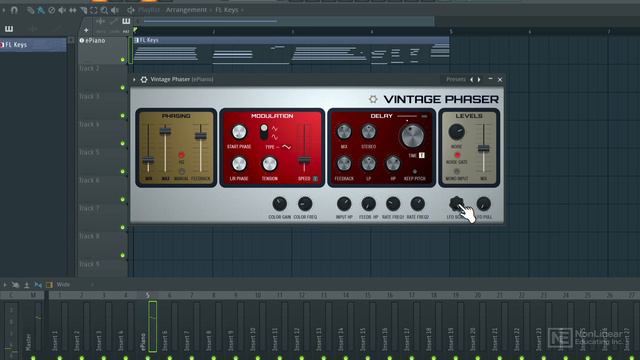Turn the large Delay Time knob

(x=412, y=136)
